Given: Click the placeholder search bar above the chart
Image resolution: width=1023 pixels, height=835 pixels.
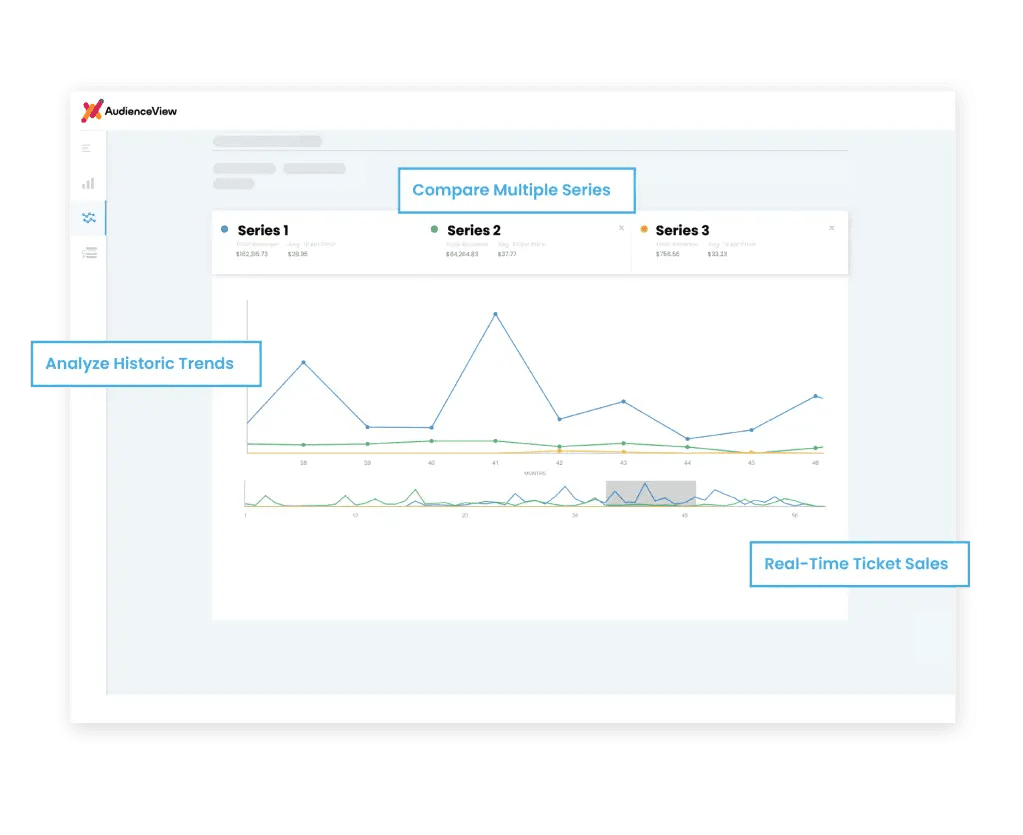Looking at the screenshot, I should pyautogui.click(x=267, y=141).
